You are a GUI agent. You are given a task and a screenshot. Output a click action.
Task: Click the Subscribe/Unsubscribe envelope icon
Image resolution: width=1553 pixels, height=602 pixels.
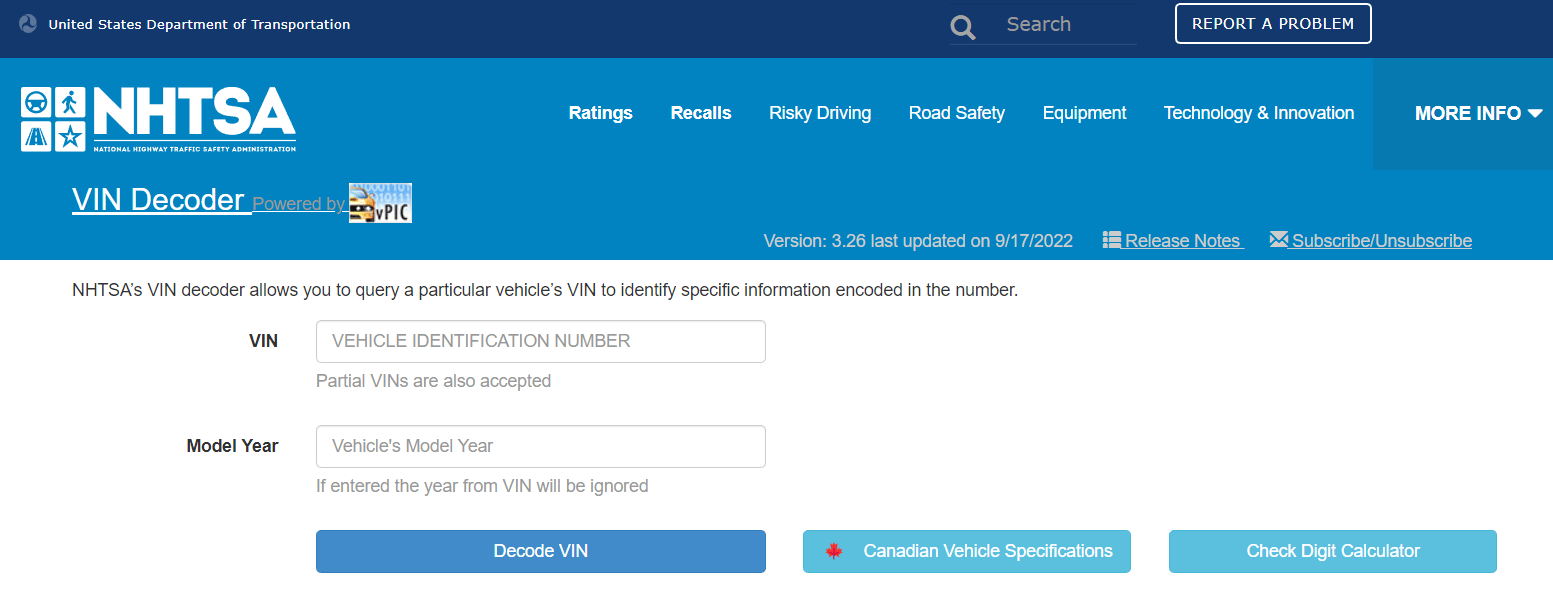point(1278,238)
